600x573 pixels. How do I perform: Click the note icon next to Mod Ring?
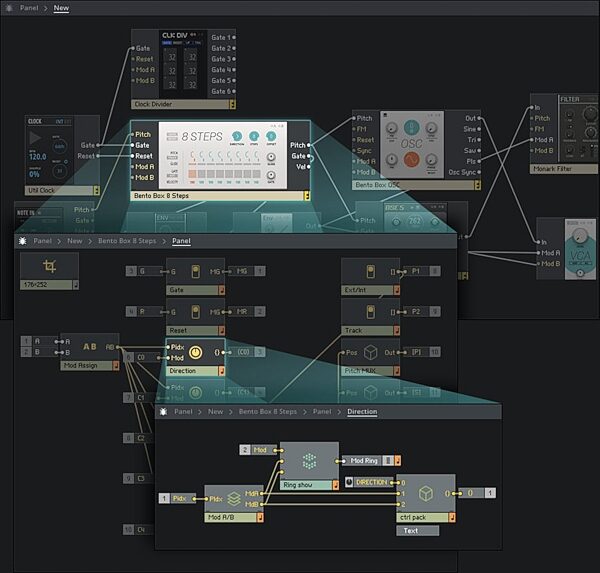pos(398,461)
